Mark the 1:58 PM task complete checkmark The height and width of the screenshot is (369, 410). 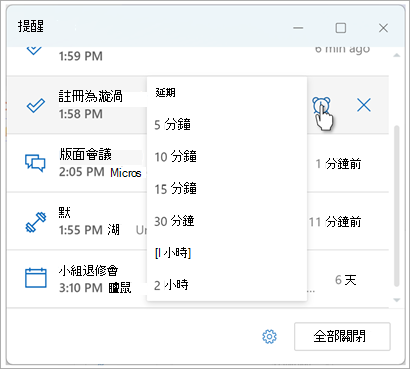point(36,106)
